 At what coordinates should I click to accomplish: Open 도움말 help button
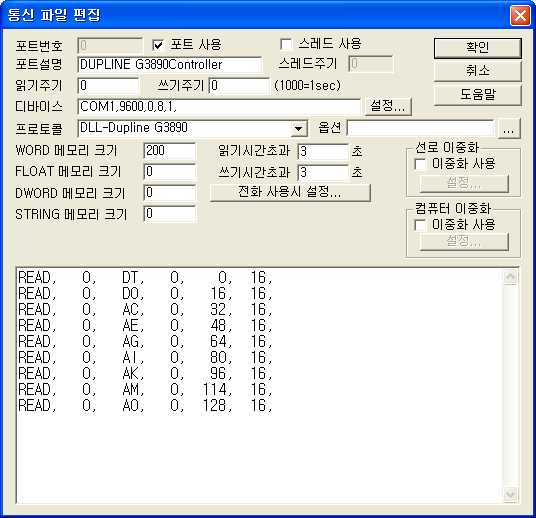(478, 95)
